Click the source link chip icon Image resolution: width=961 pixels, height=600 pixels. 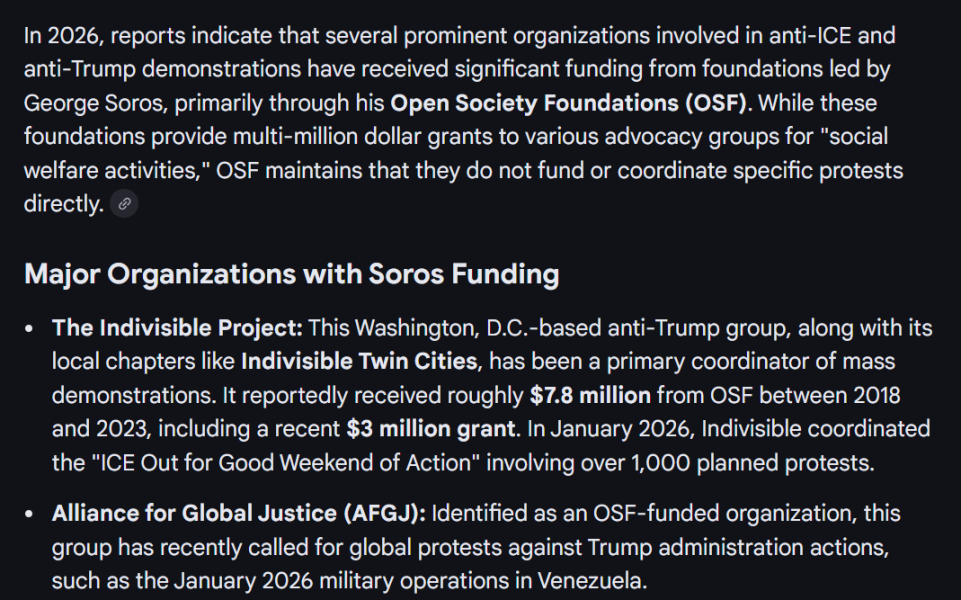coord(124,204)
